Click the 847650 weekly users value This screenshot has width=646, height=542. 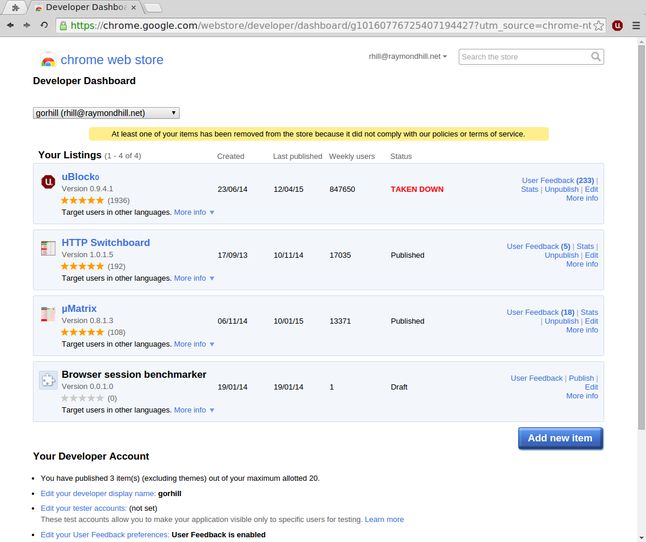tap(342, 189)
